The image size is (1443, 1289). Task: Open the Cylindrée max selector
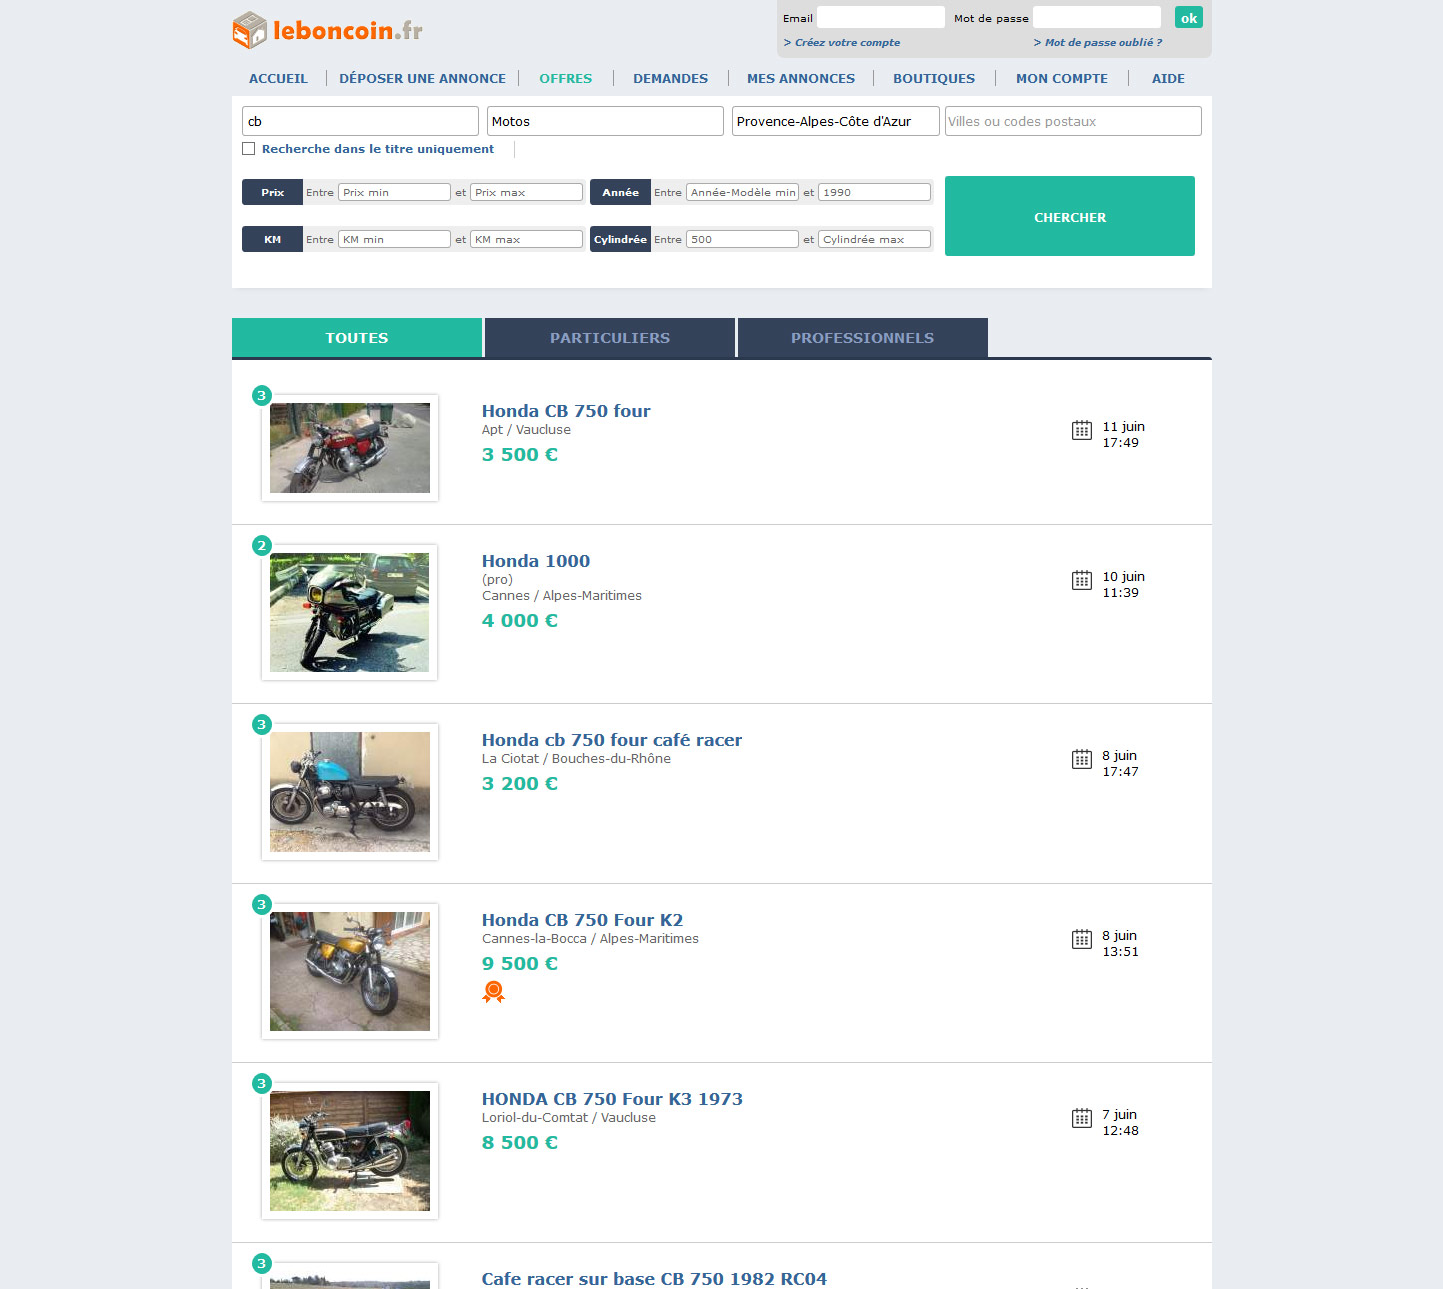click(x=874, y=239)
